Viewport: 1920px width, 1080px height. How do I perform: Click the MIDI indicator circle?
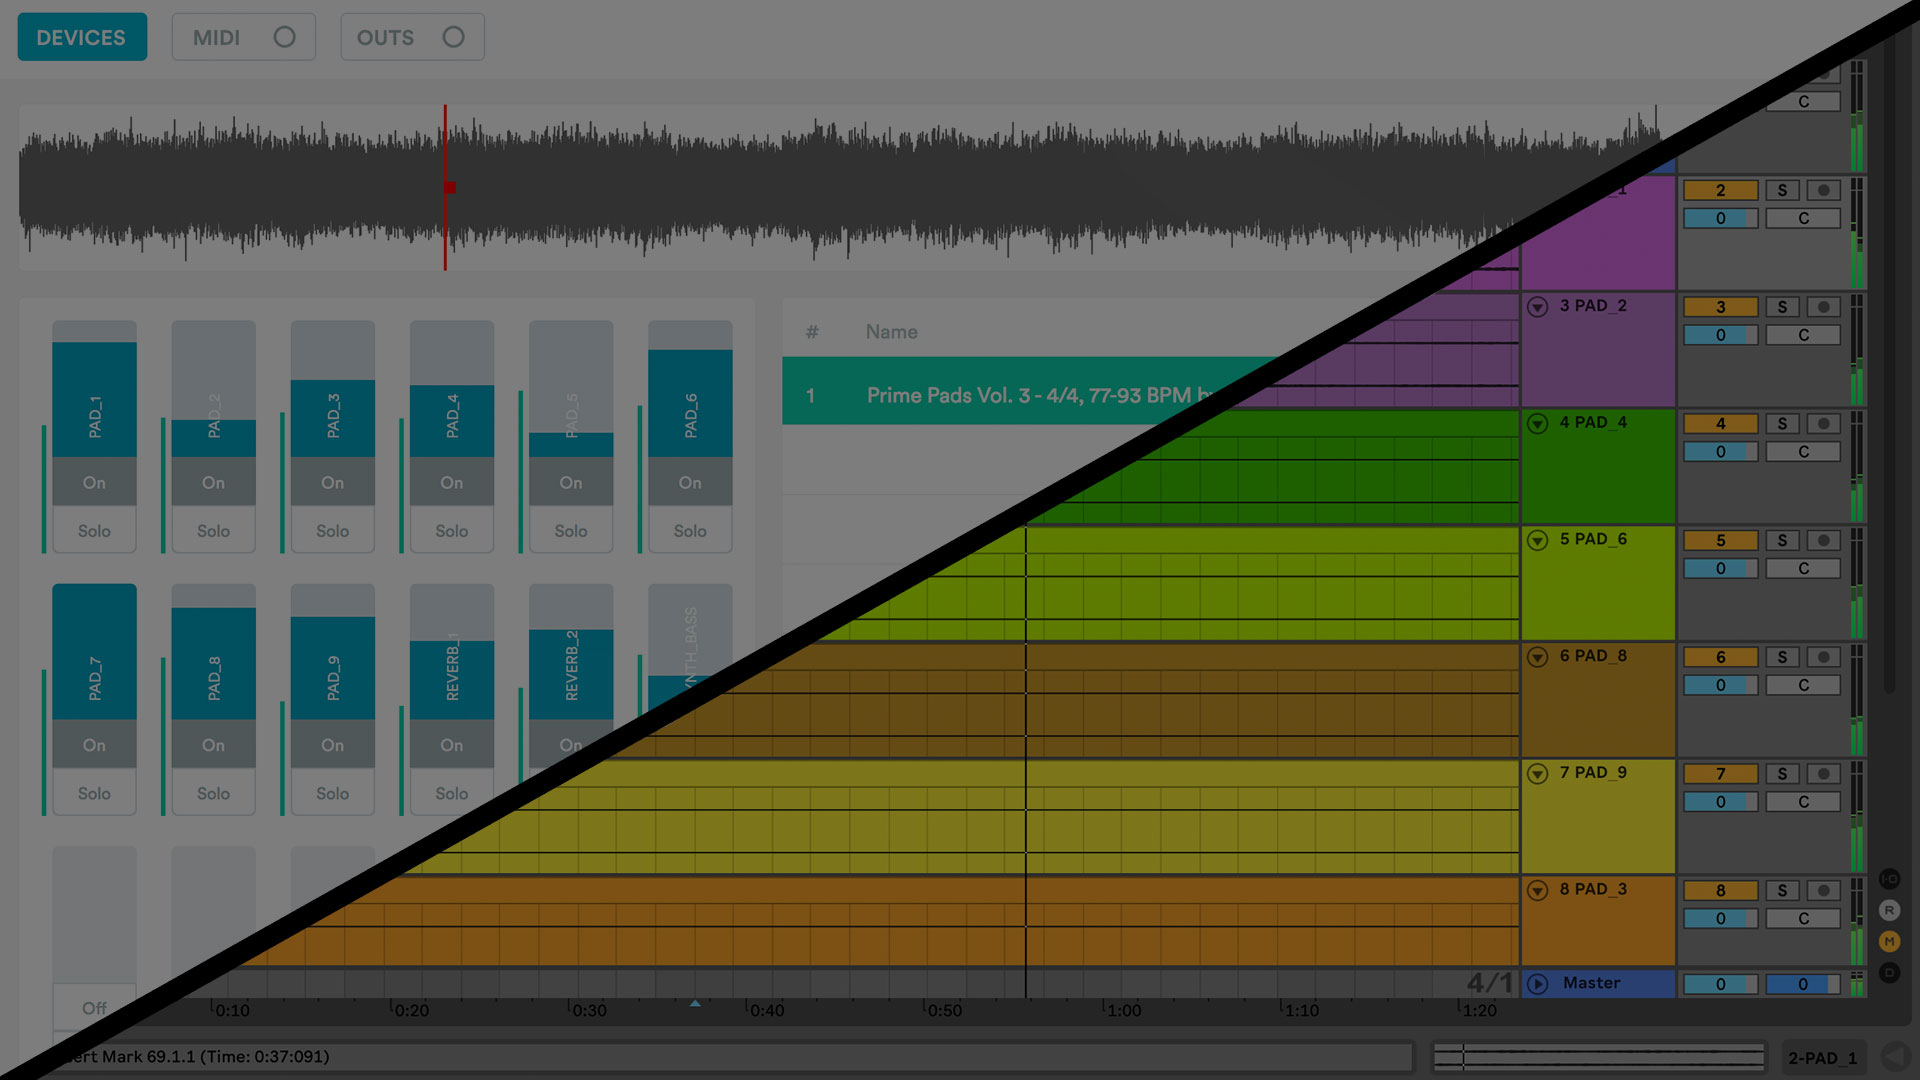click(285, 37)
